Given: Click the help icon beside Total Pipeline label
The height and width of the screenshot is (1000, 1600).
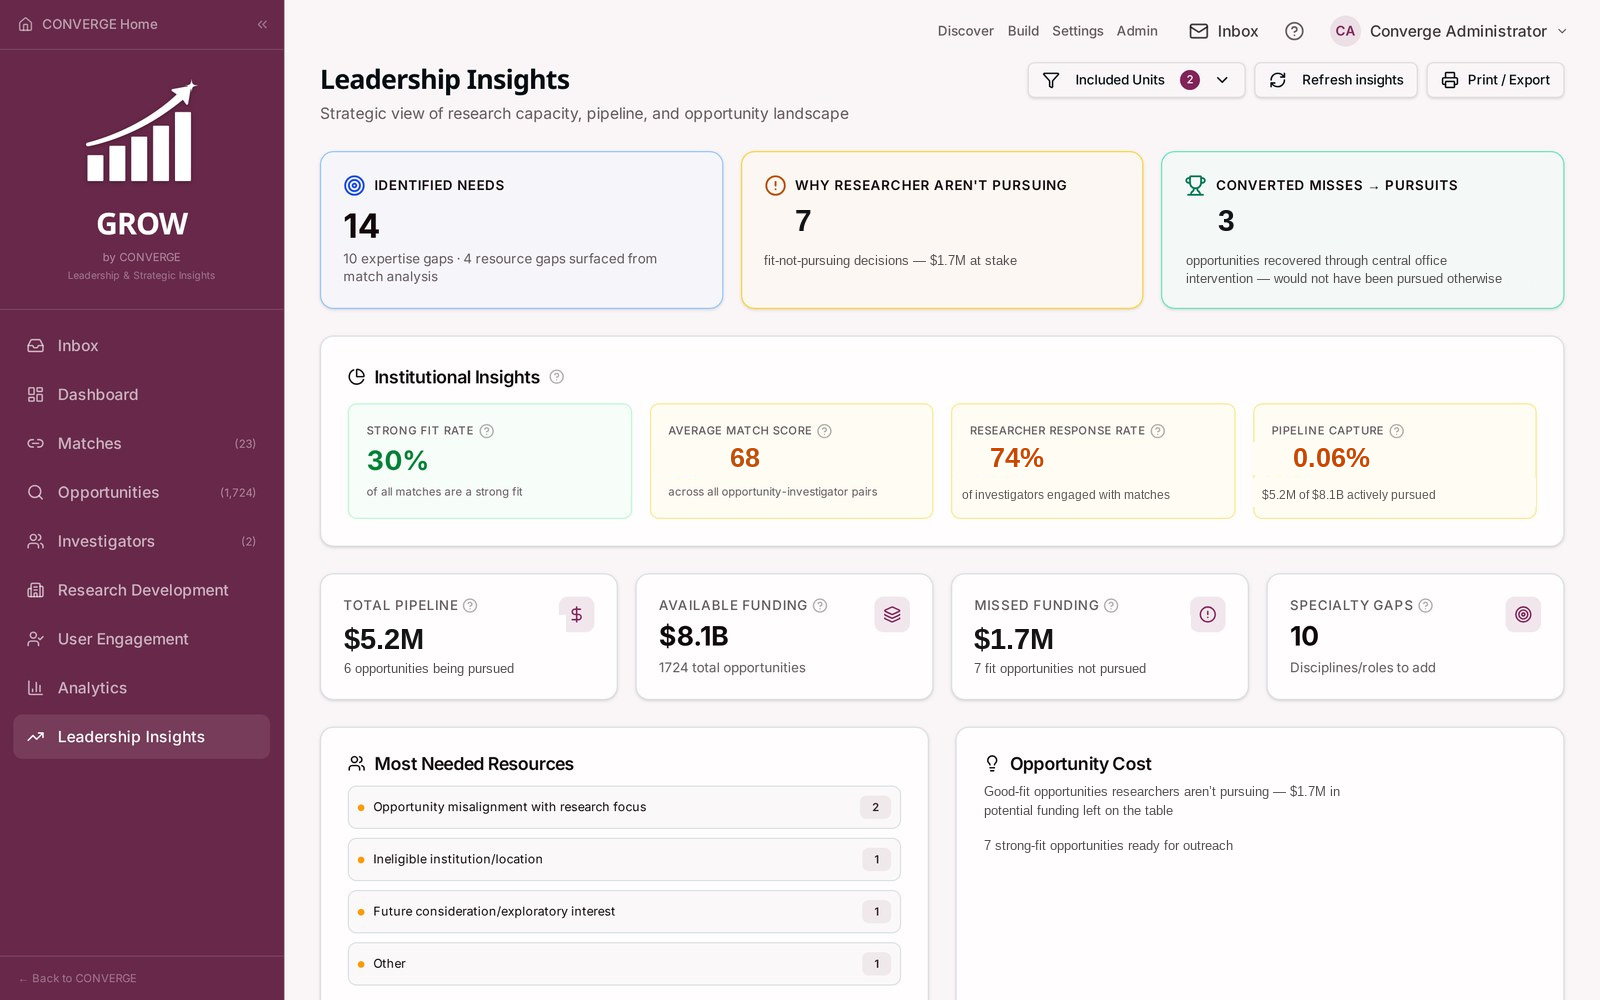Looking at the screenshot, I should coord(470,605).
